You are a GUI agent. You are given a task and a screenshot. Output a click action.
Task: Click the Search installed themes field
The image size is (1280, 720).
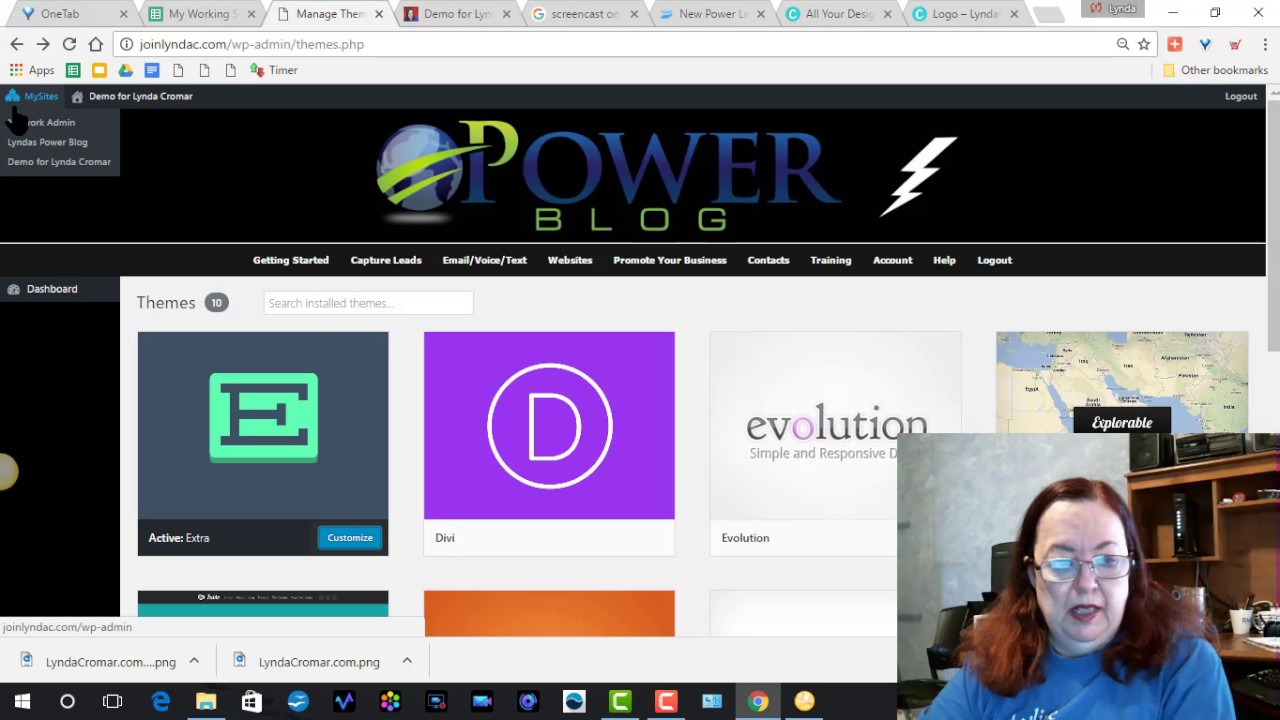coord(368,303)
